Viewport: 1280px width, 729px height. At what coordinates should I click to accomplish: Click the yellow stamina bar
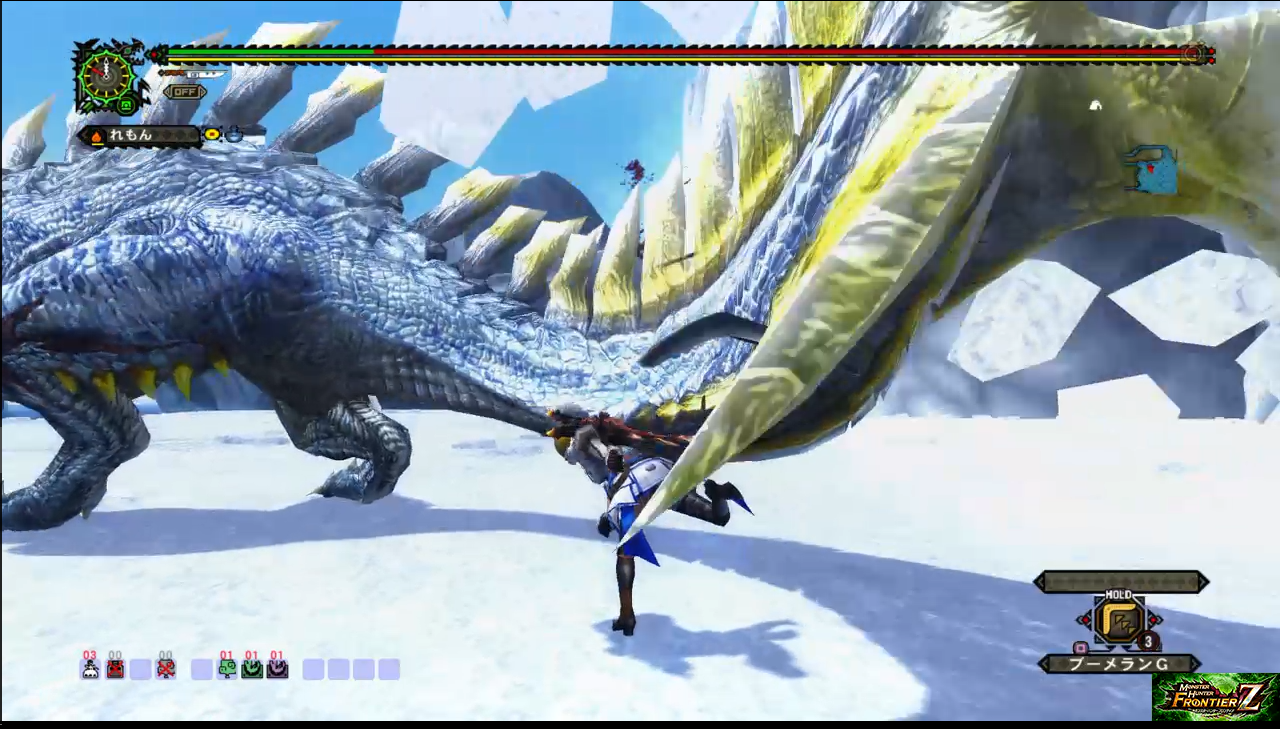[x=675, y=60]
